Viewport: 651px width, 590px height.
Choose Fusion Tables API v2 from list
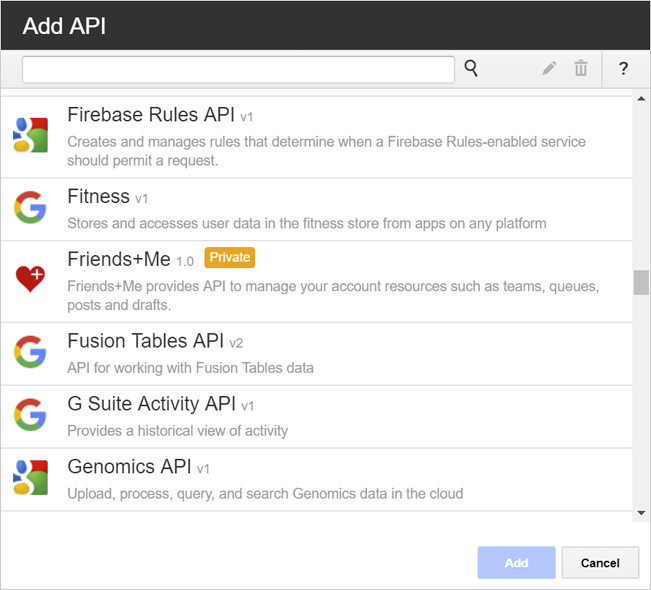pyautogui.click(x=317, y=354)
